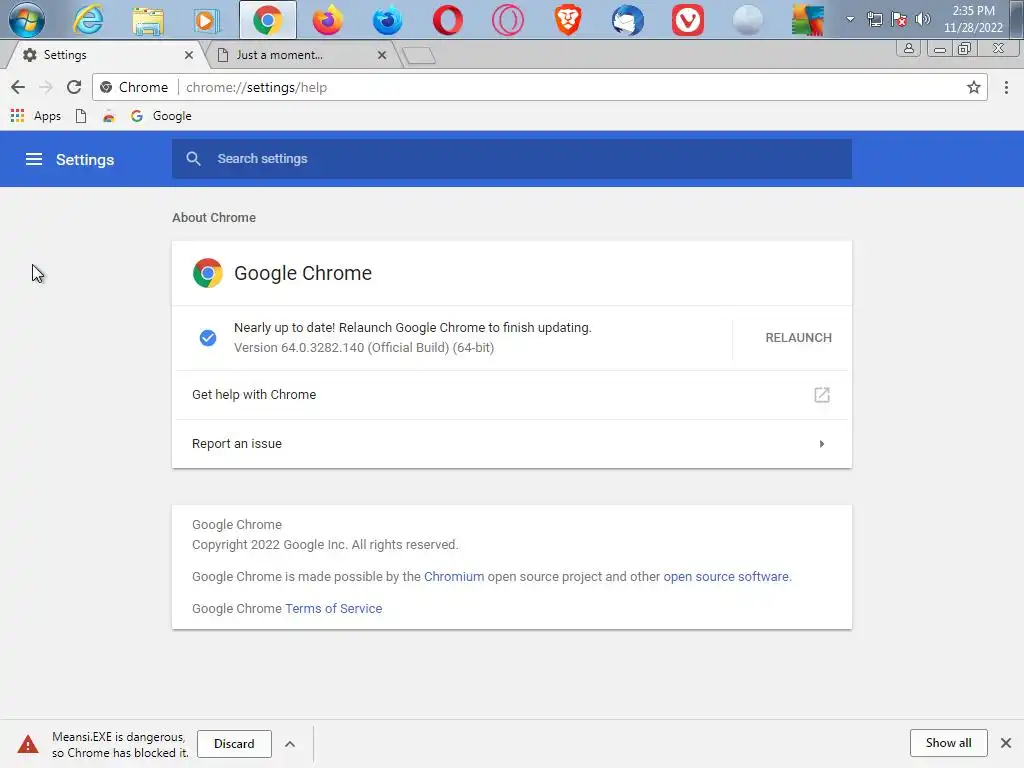Open the Terms of Service link
The height and width of the screenshot is (768, 1024).
[x=333, y=608]
